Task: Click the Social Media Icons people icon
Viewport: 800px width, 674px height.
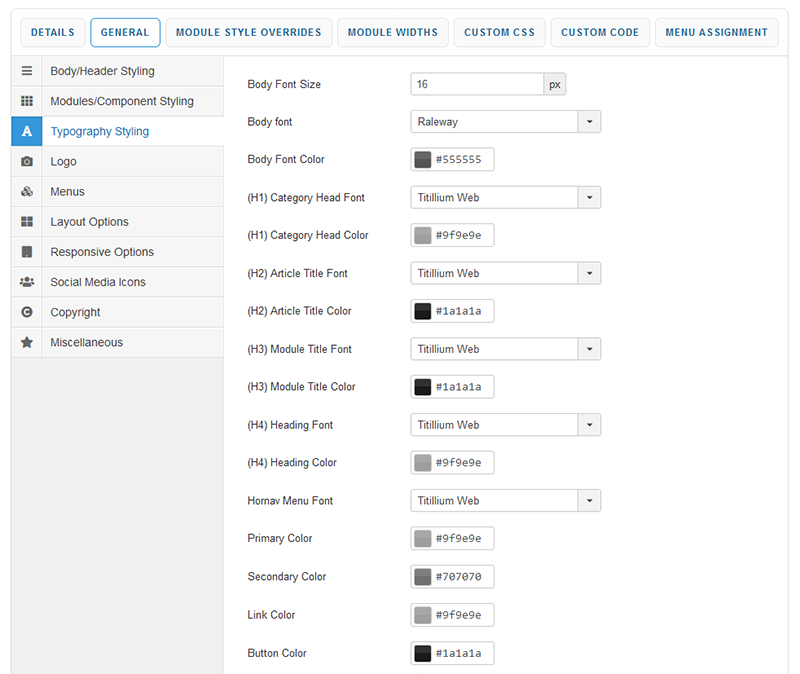Action: tap(27, 282)
